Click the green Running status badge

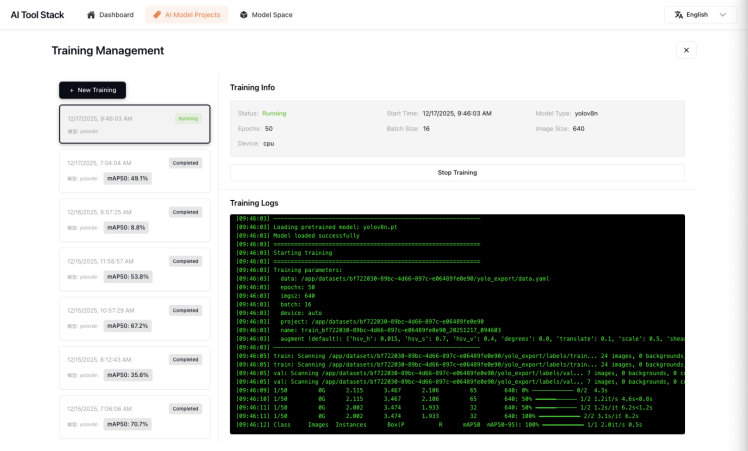(188, 118)
